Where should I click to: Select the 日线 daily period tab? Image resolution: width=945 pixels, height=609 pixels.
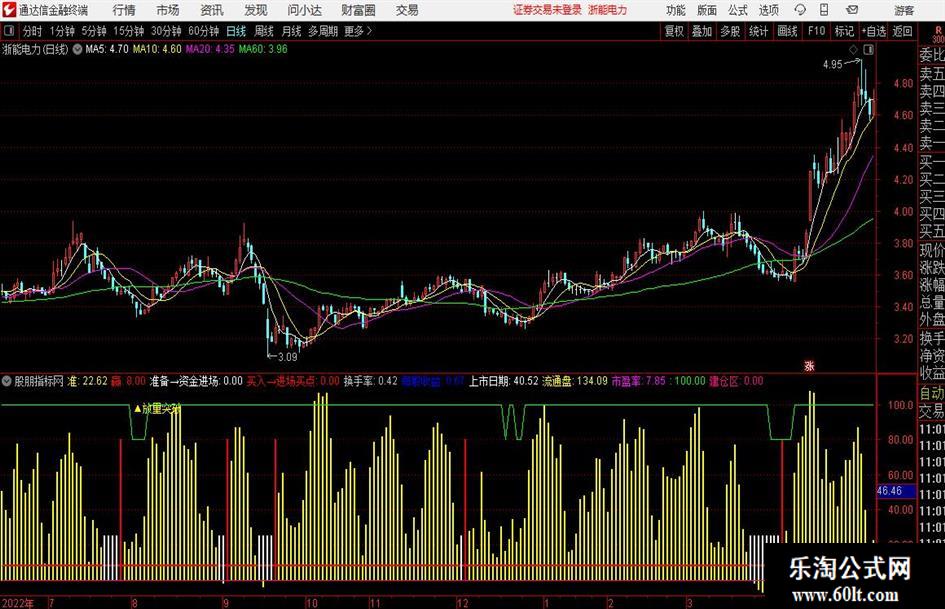coord(236,31)
